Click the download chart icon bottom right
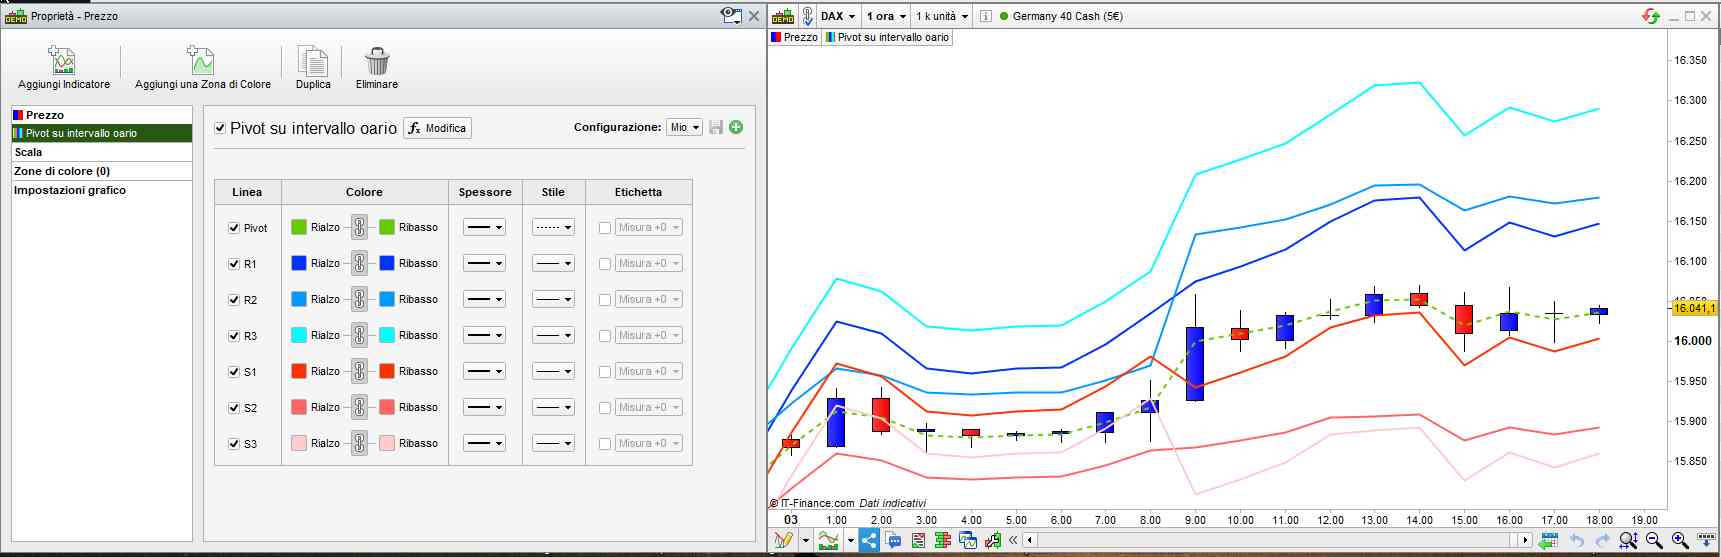The image size is (1721, 557). coord(1706,540)
